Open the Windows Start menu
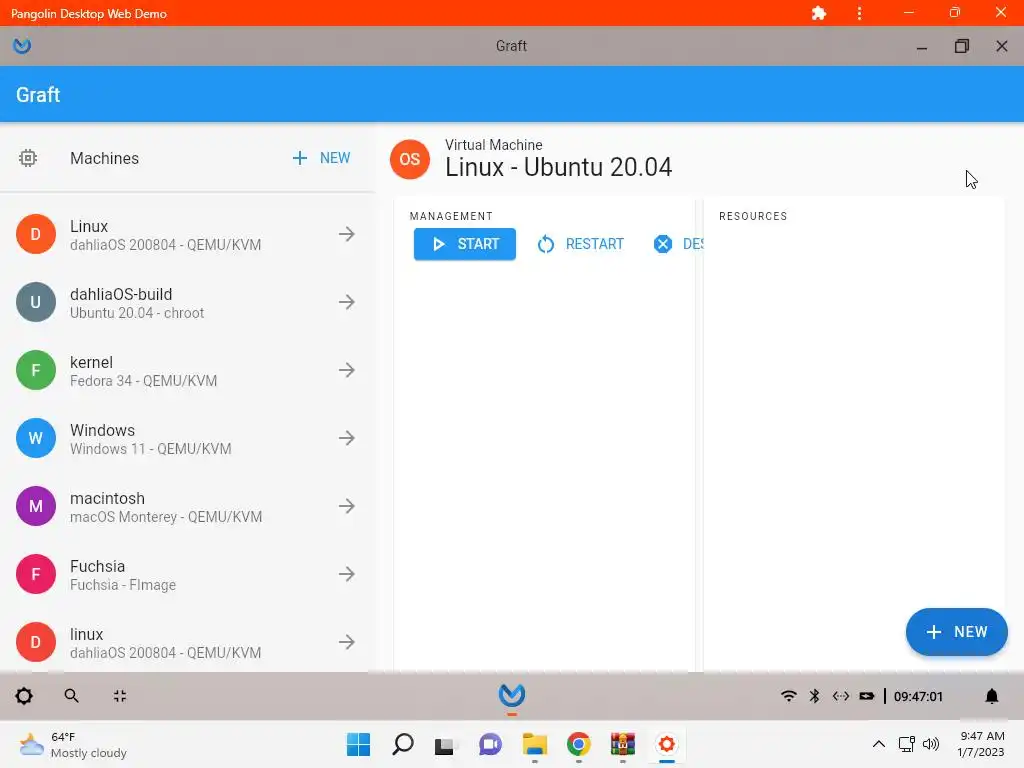 pos(358,744)
